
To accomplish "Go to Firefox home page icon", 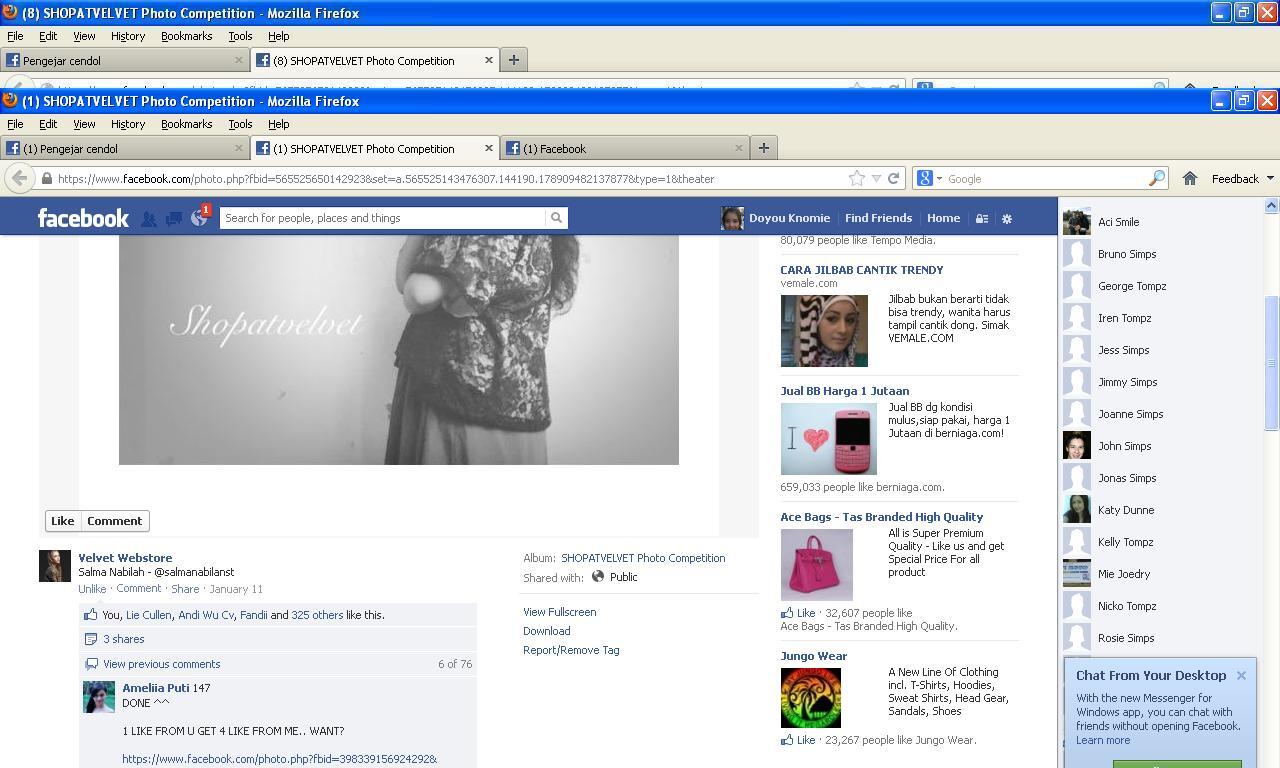I will pos(1189,178).
